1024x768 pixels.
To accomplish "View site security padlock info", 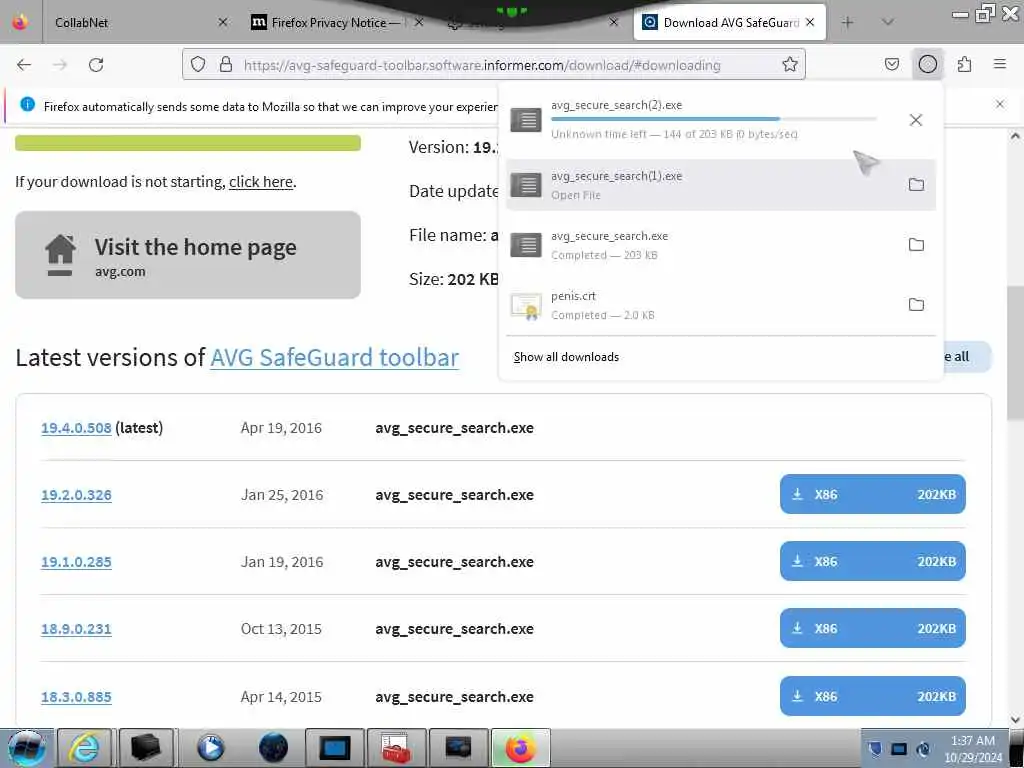I will [226, 64].
